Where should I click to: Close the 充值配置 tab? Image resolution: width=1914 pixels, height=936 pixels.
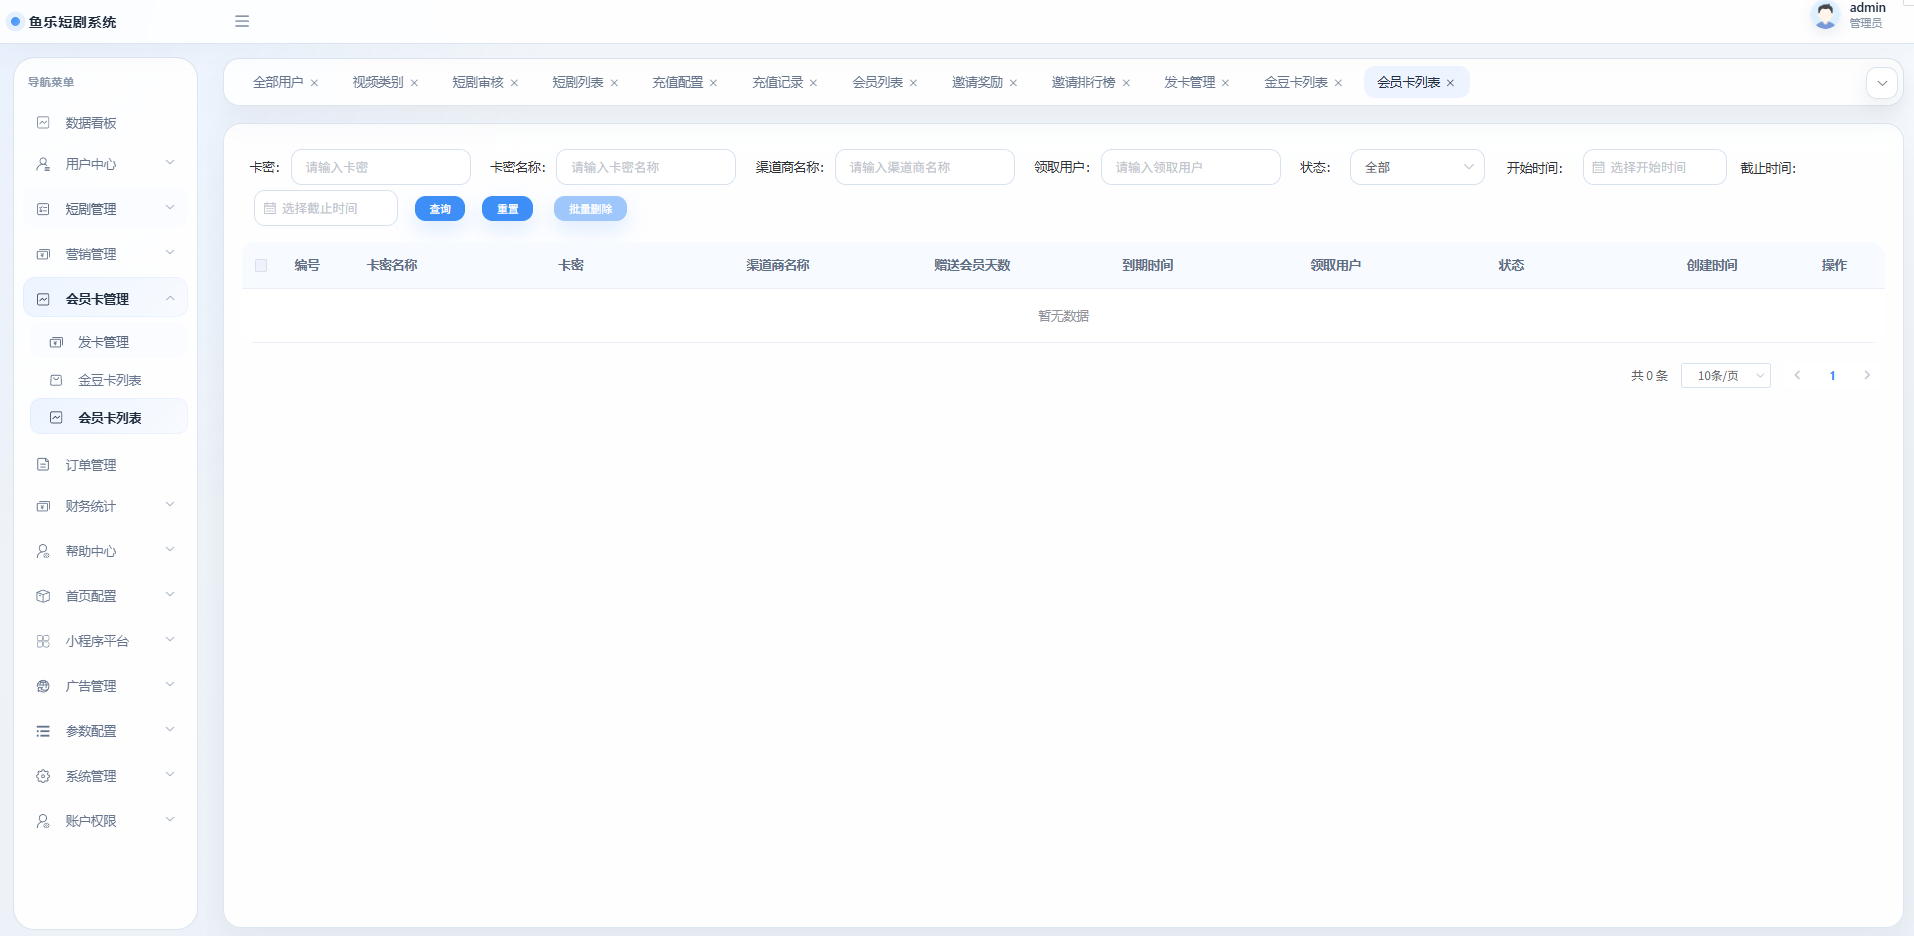tap(713, 83)
